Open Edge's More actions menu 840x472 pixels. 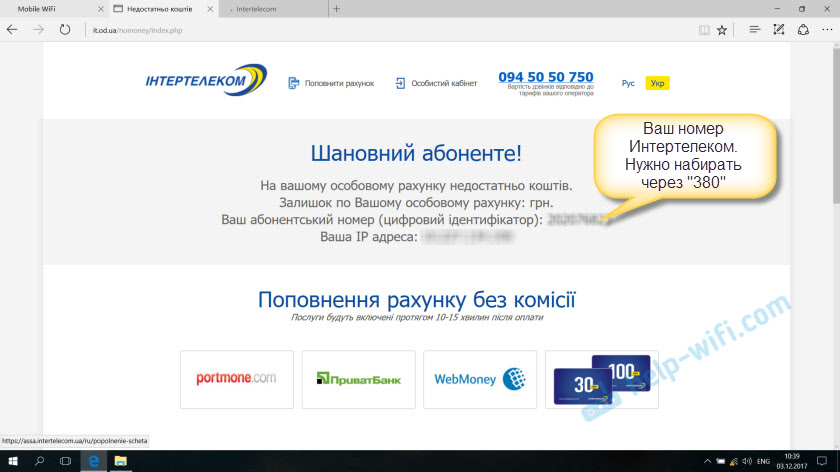coord(825,30)
